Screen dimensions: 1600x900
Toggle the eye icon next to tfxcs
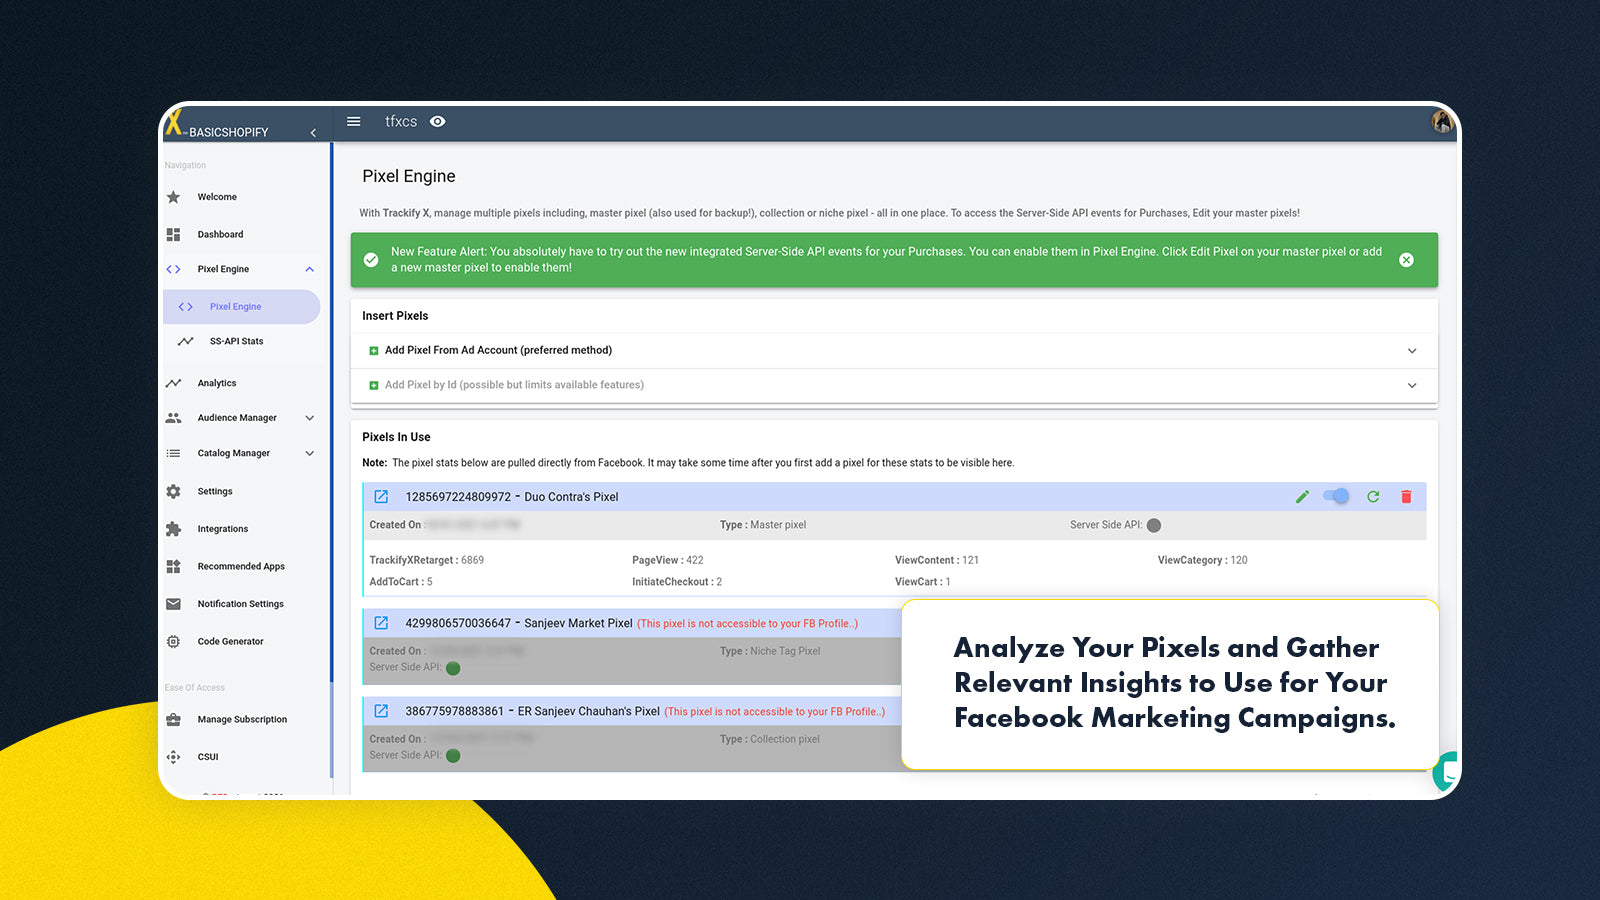coord(438,121)
